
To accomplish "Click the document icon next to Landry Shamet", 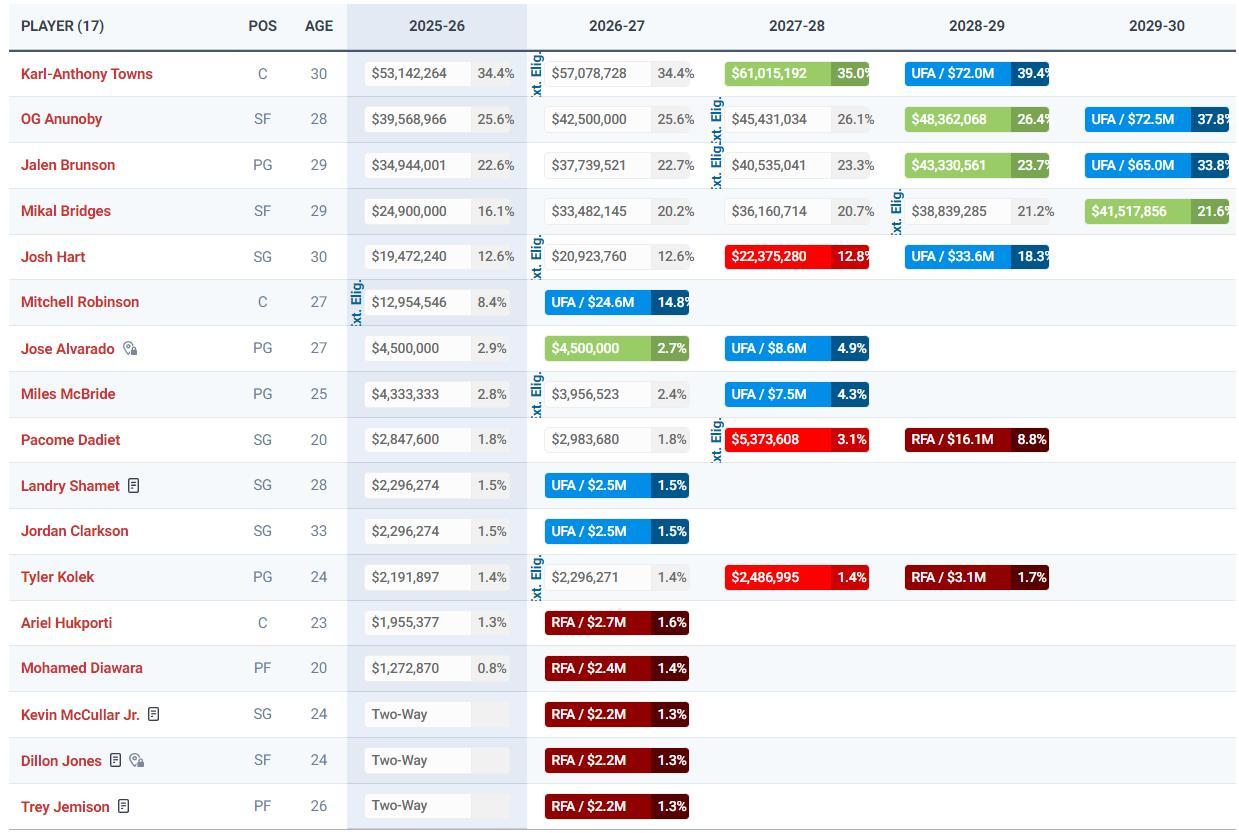I will (x=133, y=486).
